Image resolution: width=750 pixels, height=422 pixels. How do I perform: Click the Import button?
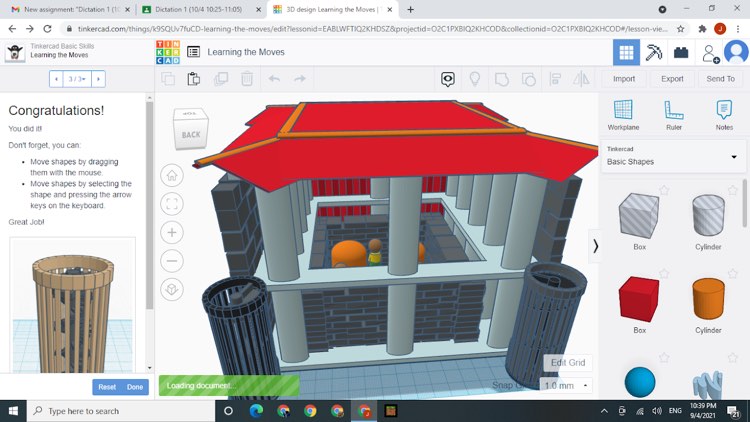624,79
